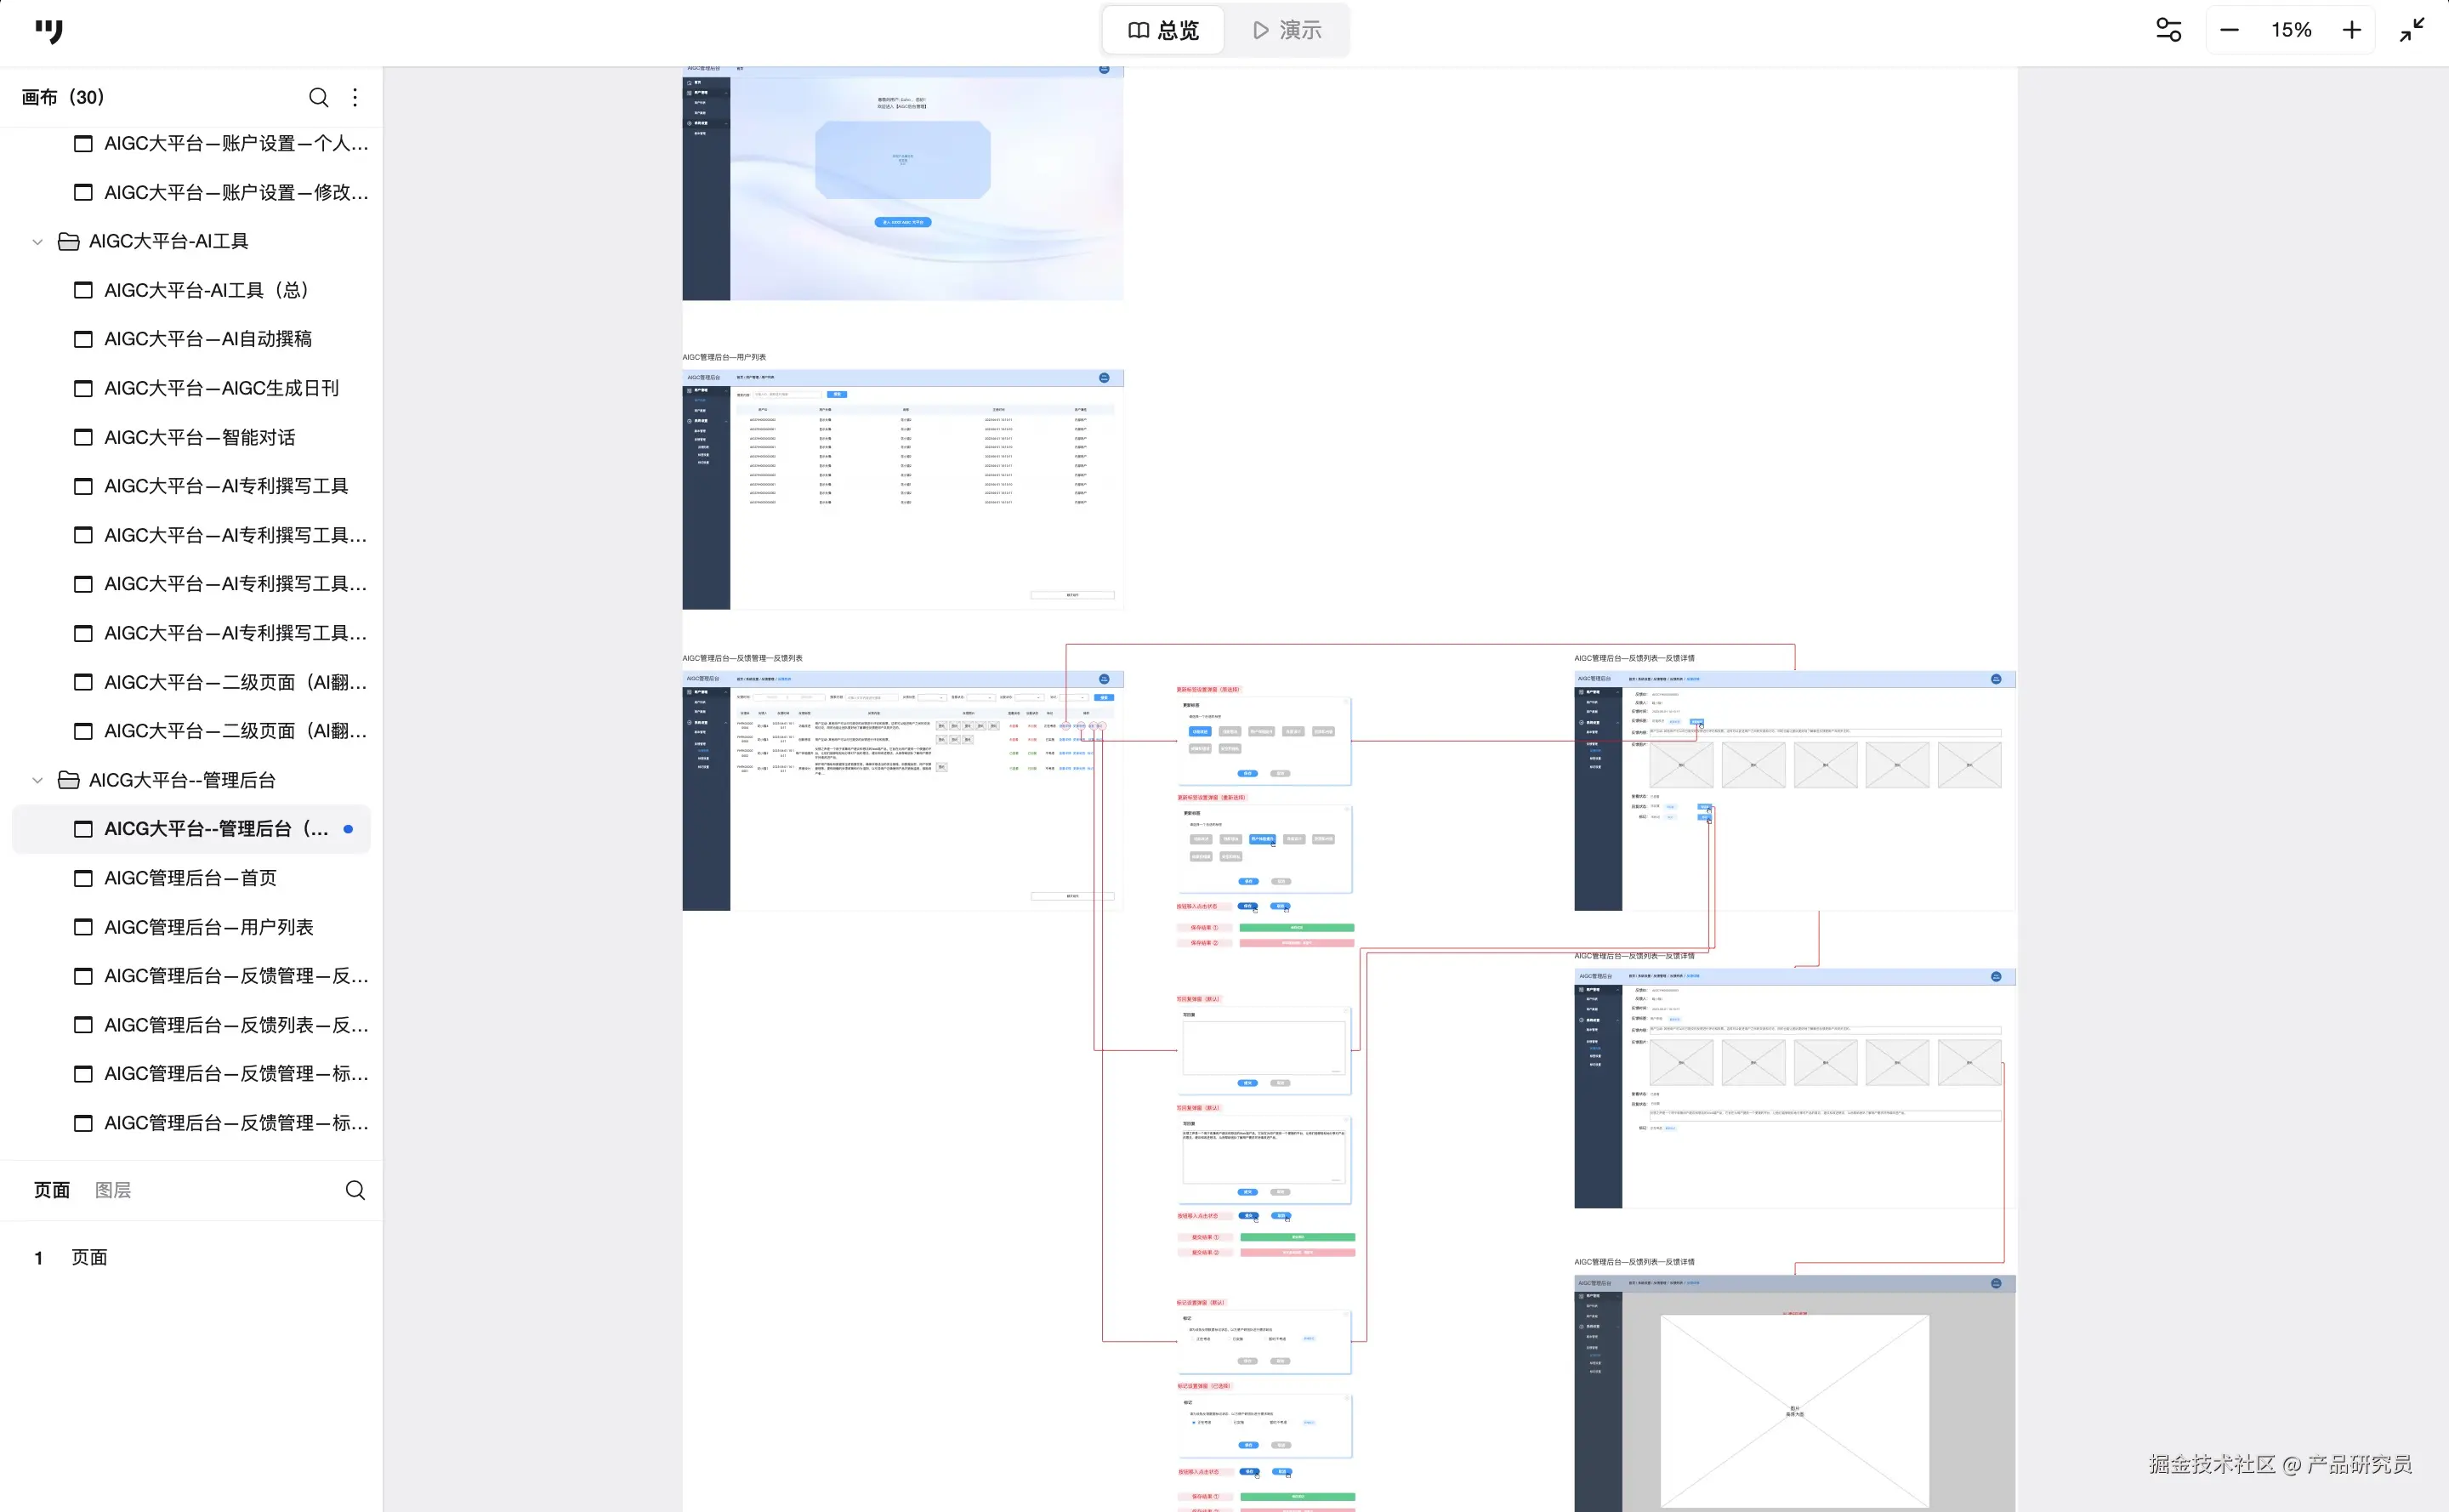Viewport: 2449px width, 1512px height.
Task: Select AIGC管理后台—用户列表 canvas
Action: pos(208,927)
